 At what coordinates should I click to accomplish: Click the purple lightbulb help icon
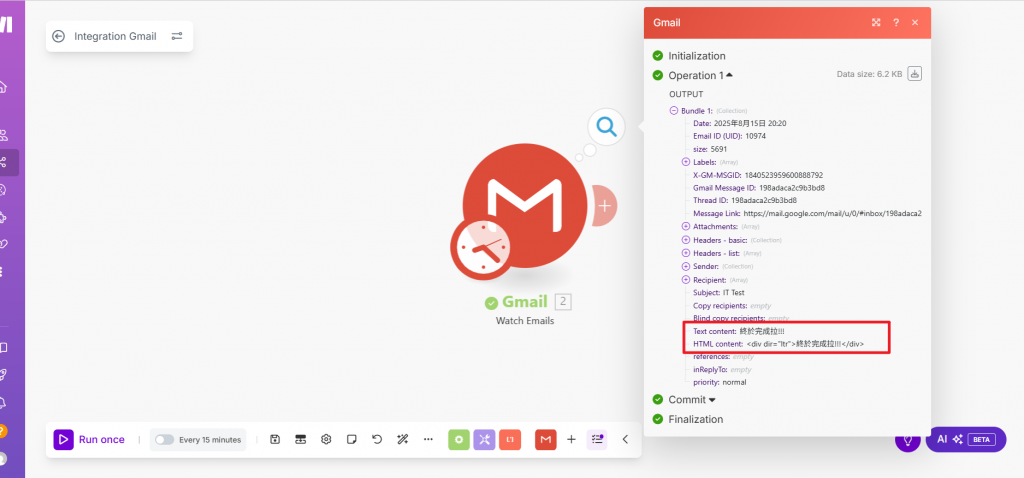[908, 439]
